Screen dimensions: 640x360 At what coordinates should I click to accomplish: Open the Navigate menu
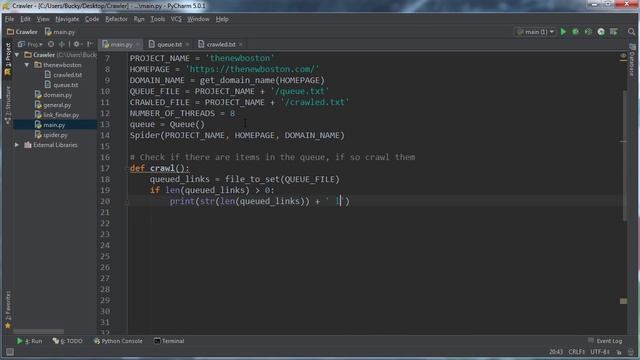point(67,19)
